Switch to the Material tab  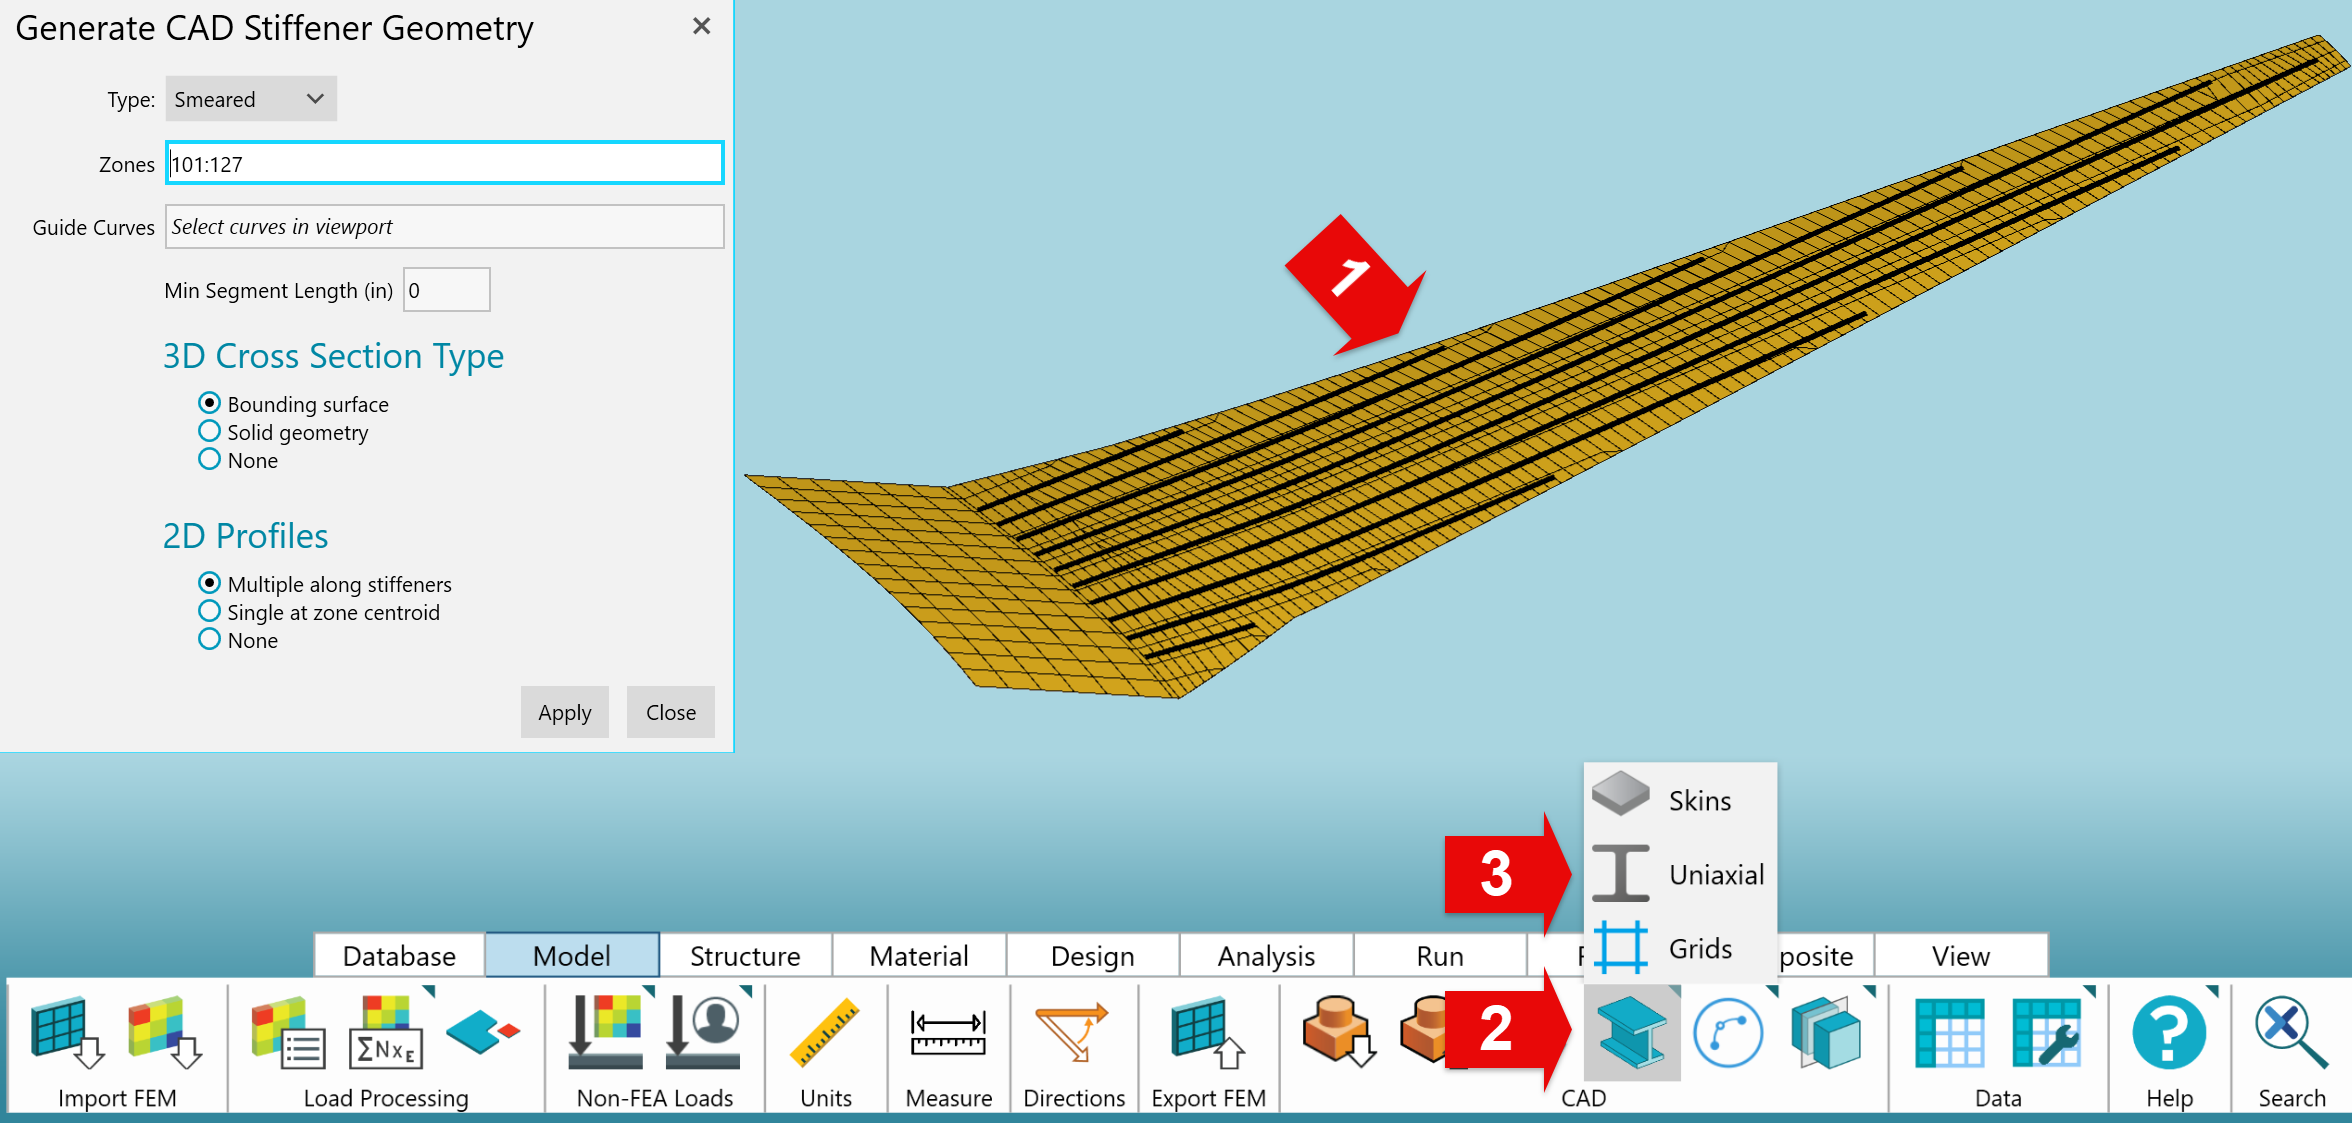[919, 956]
